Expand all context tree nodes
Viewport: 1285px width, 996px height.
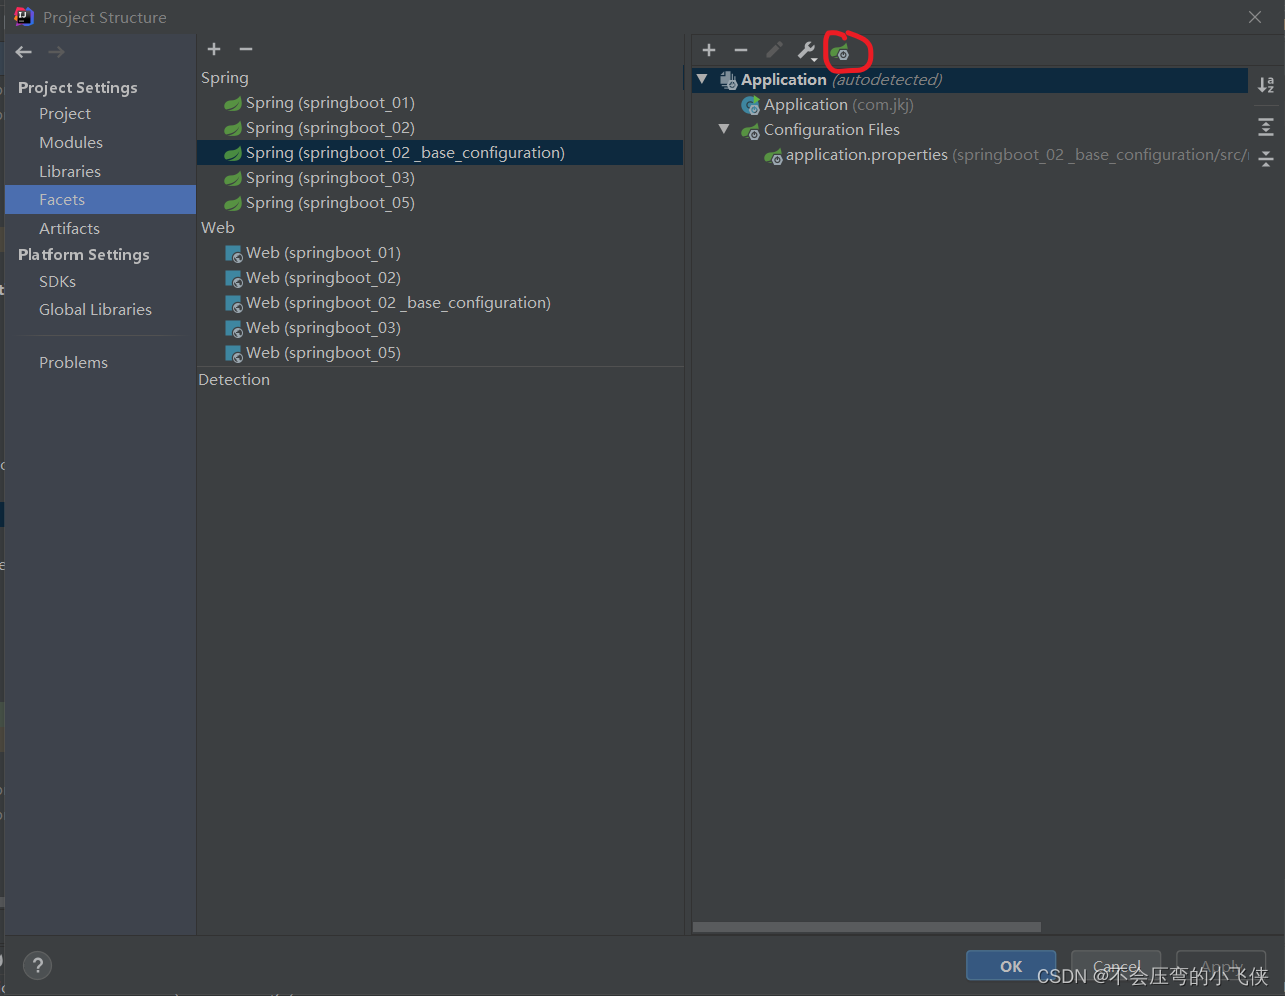click(x=1266, y=127)
